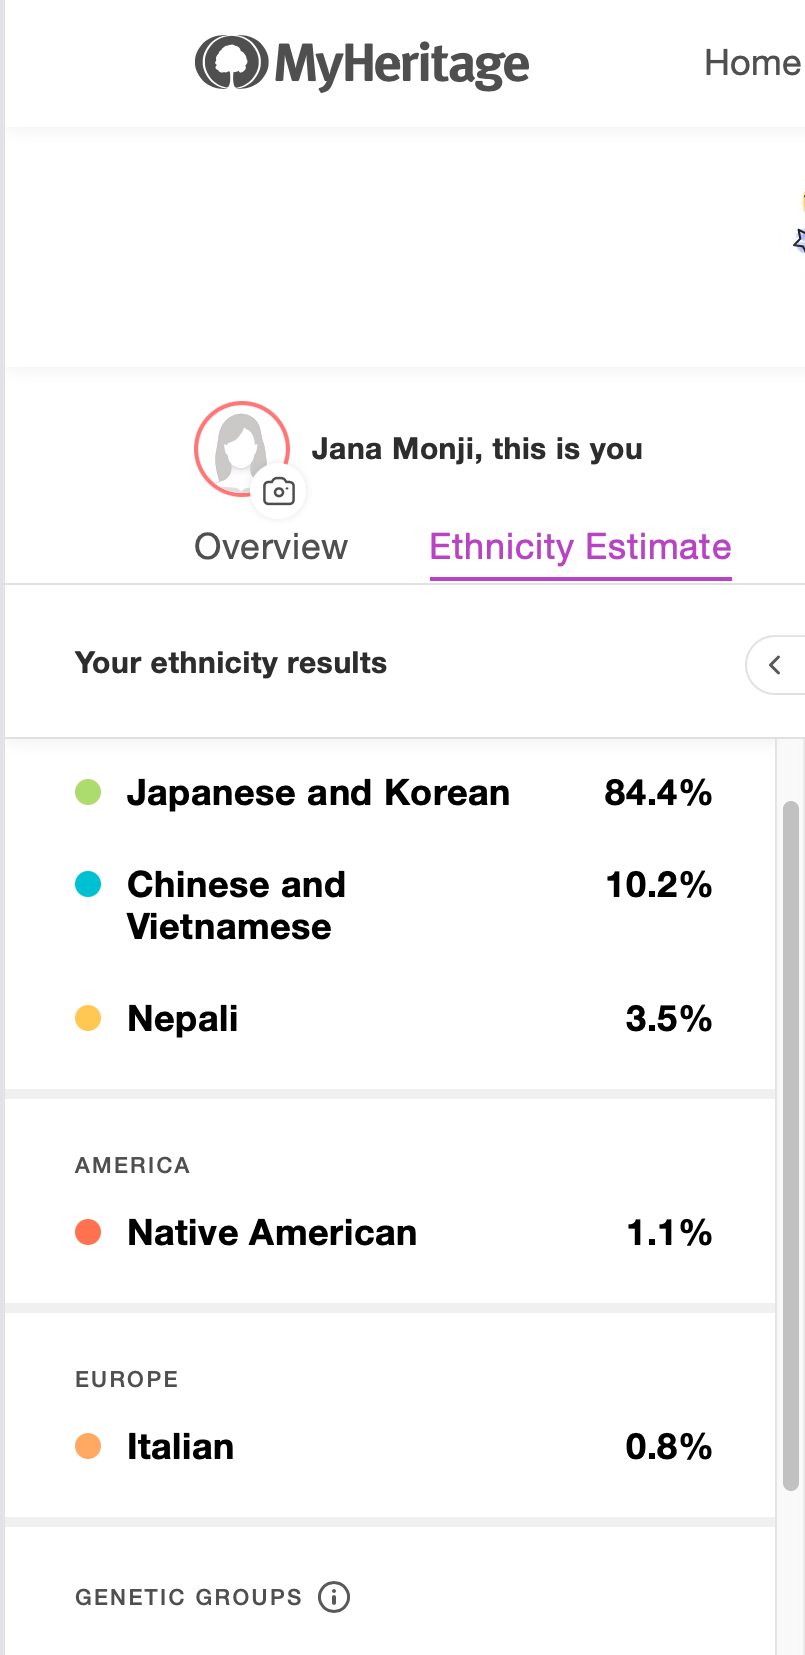Open the Nepali ethnicity entry
The height and width of the screenshot is (1655, 805).
[x=183, y=1019]
